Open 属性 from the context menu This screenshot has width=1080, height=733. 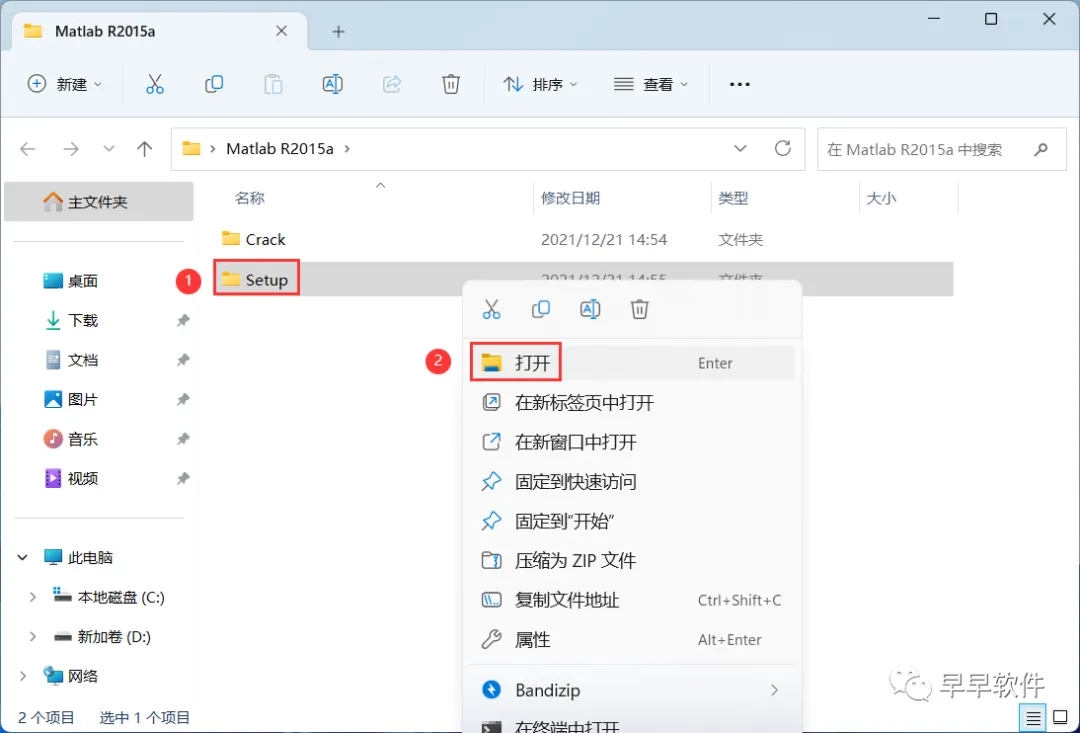pos(632,639)
